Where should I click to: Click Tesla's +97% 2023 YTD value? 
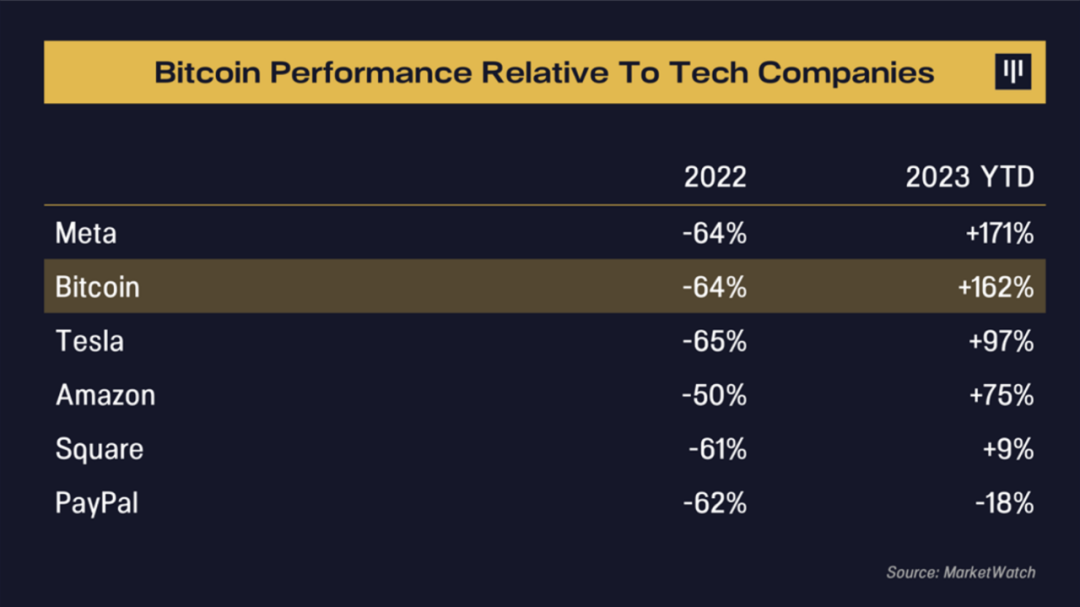tap(1000, 341)
